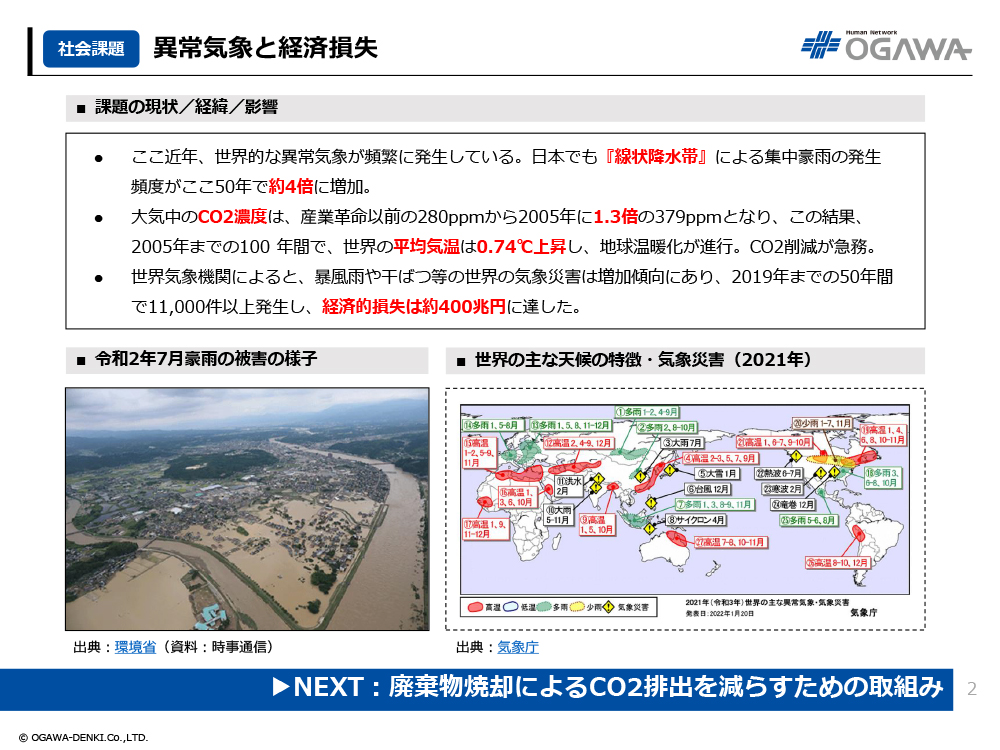
Task: Click the ⑧サイクロン 4月 map label
Action: (x=696, y=521)
